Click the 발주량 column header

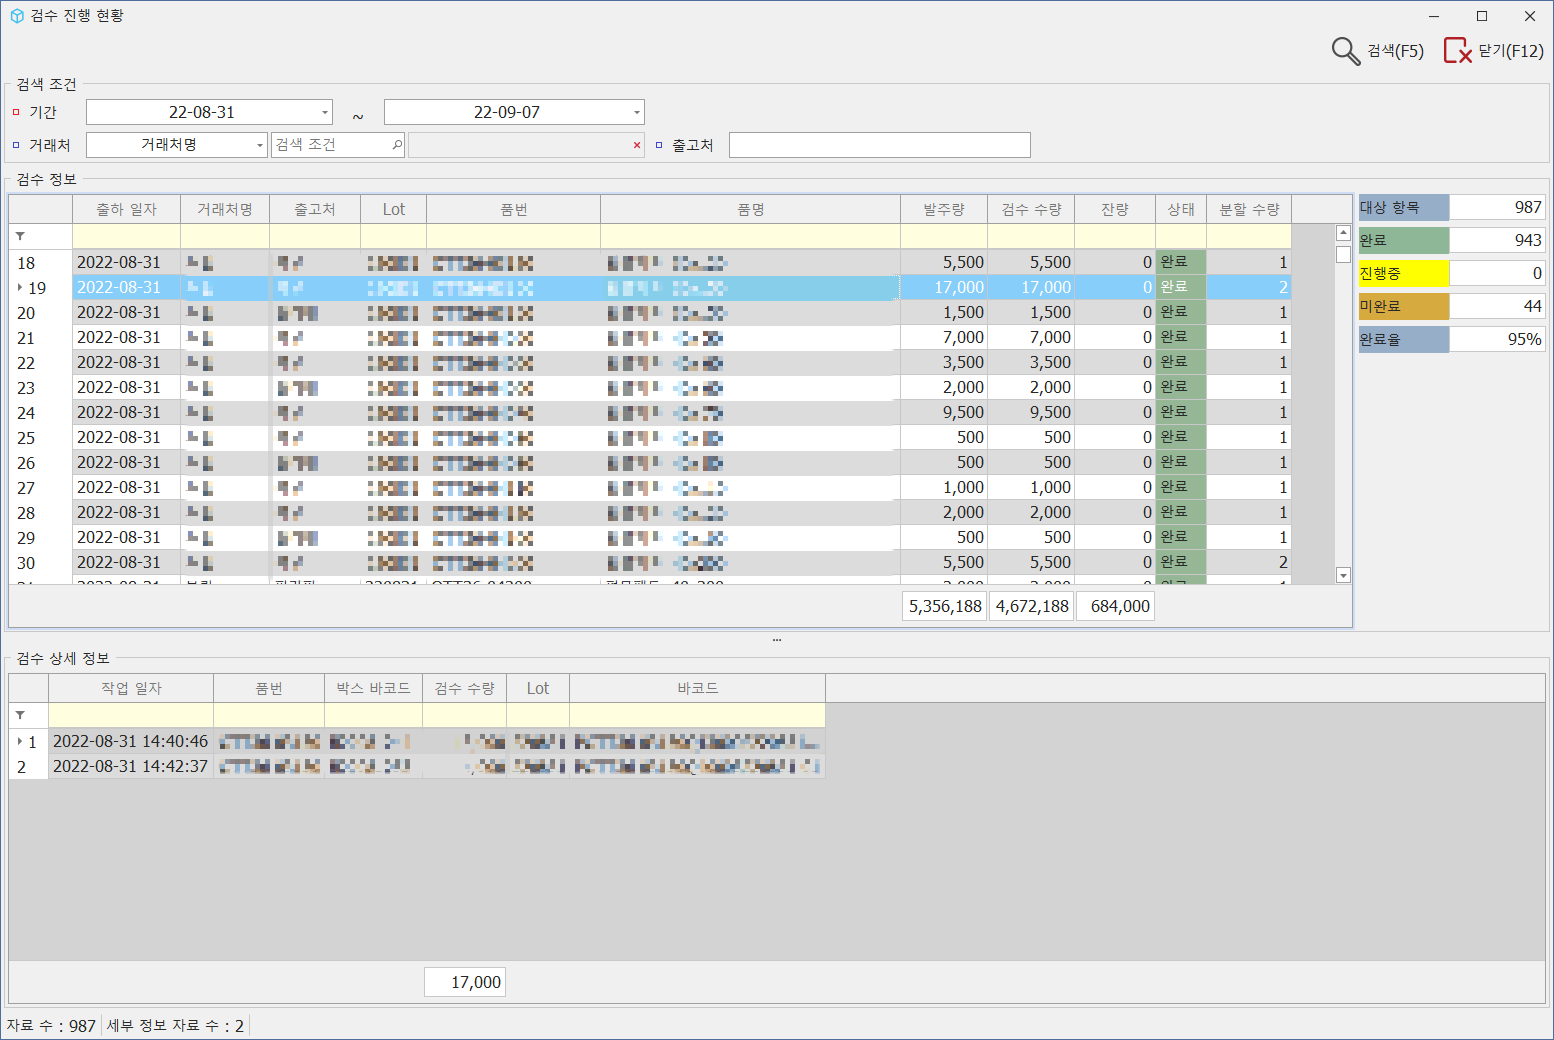coord(943,209)
